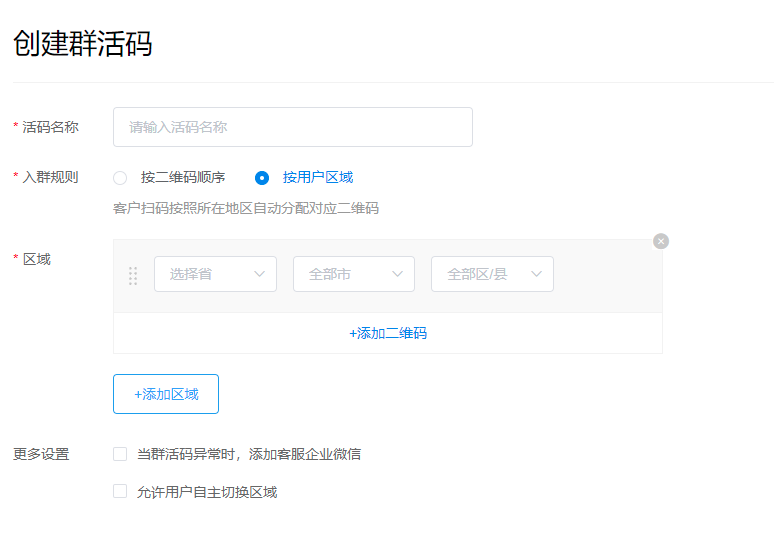The image size is (774, 557).
Task: Select the 按二维码顺序 radio button
Action: pyautogui.click(x=120, y=178)
